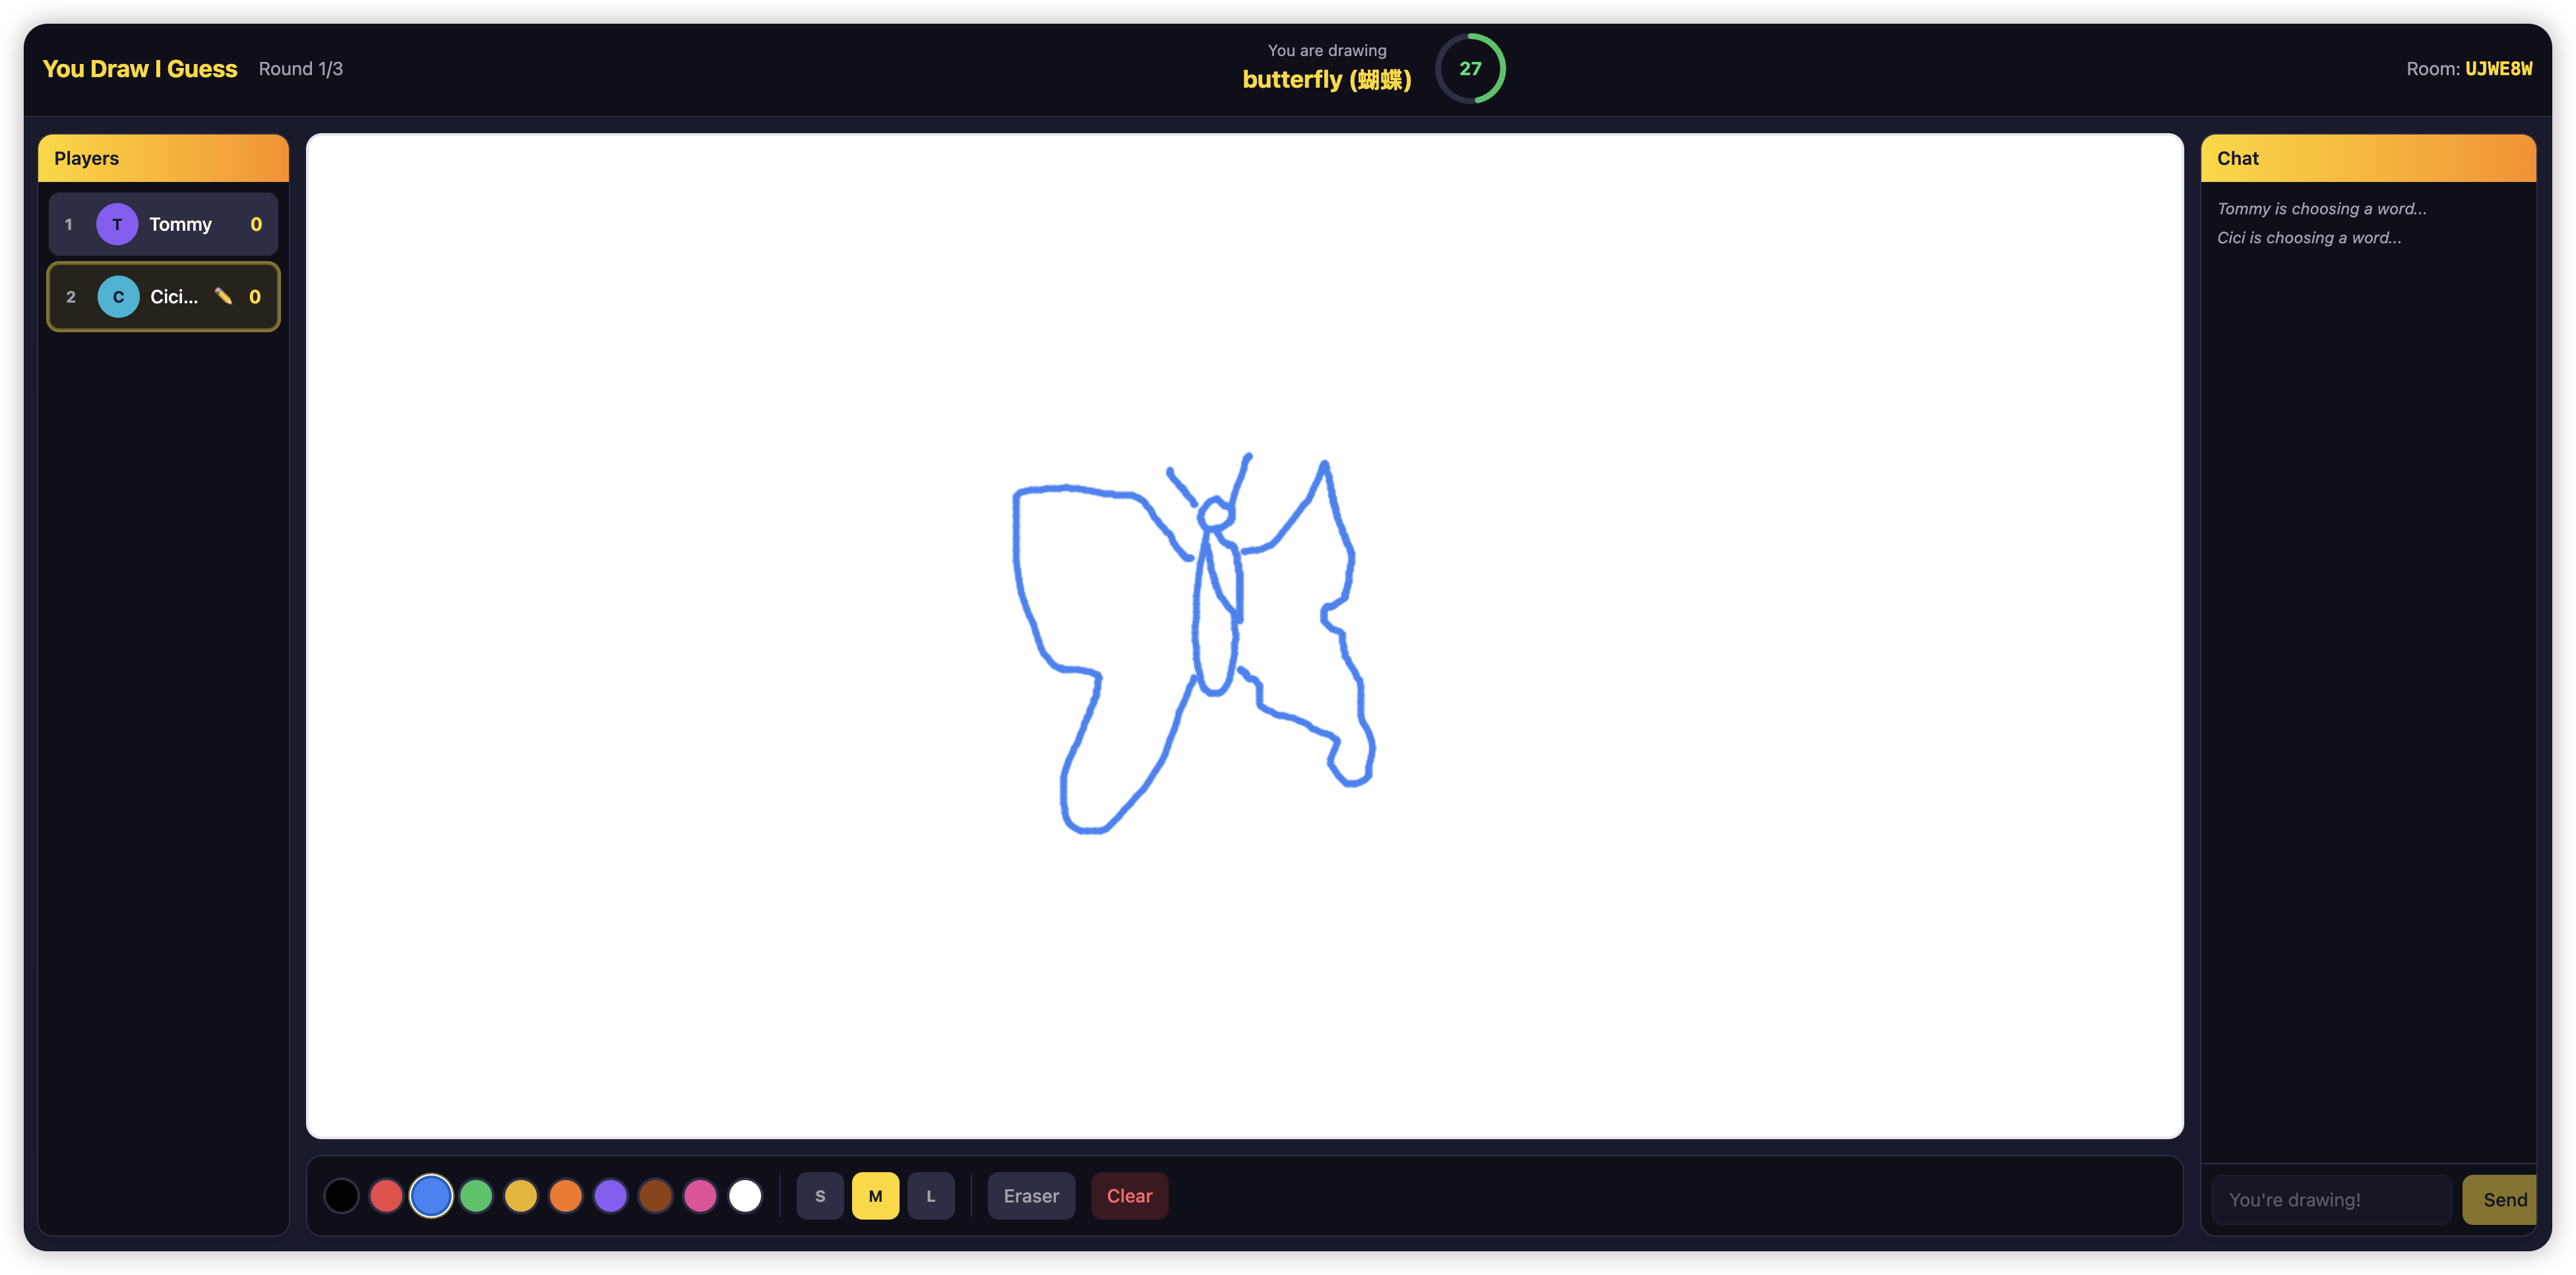Screen dimensions: 2576x1275
Task: Enable the medium brush size
Action: [x=875, y=1195]
